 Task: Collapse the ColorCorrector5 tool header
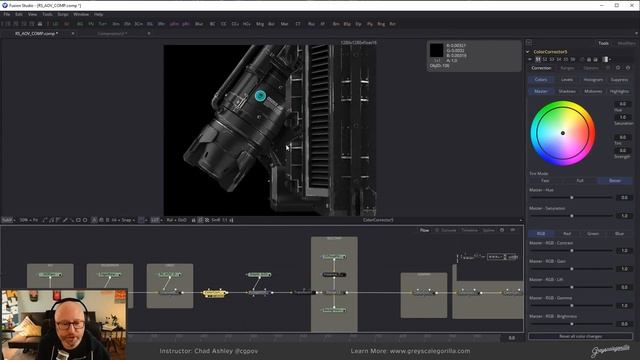[528, 52]
